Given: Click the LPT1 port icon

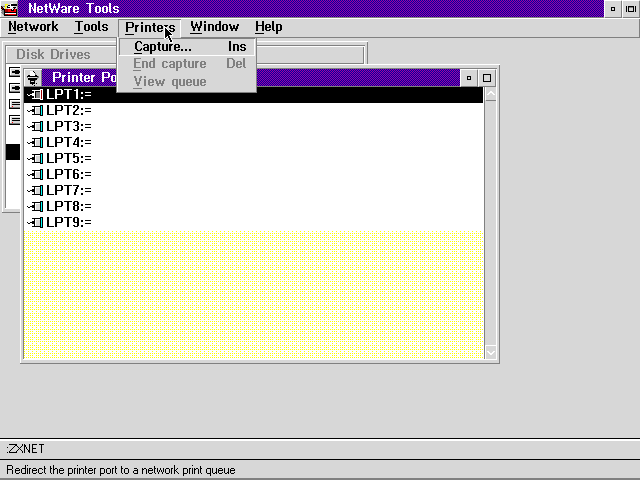Looking at the screenshot, I should coord(35,95).
